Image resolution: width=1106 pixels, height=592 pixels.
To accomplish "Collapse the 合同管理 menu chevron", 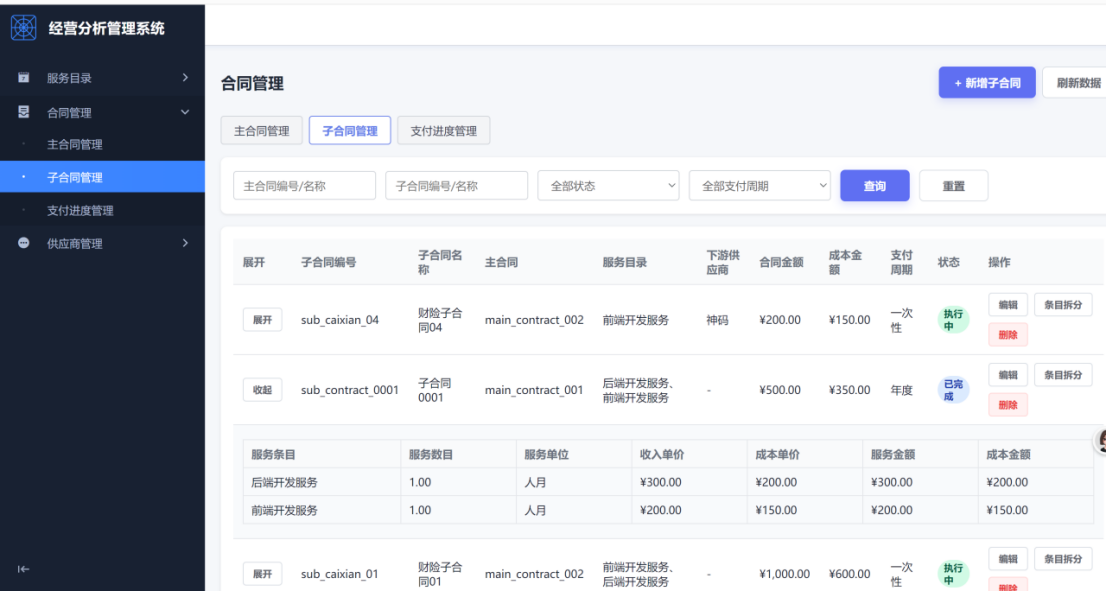I will pos(185,112).
